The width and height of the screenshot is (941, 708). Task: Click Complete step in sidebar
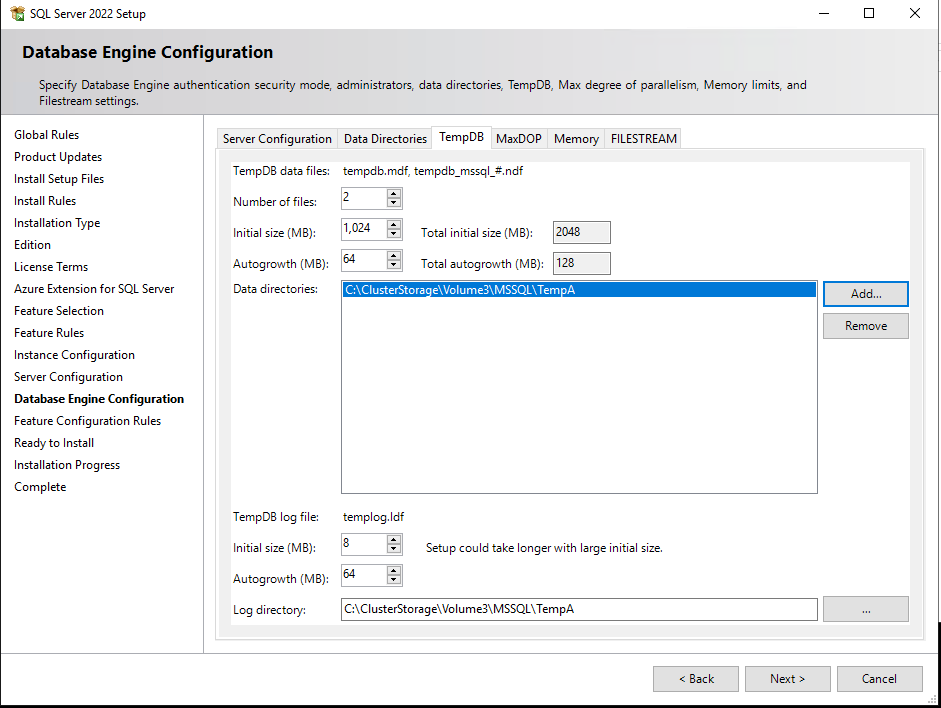40,487
